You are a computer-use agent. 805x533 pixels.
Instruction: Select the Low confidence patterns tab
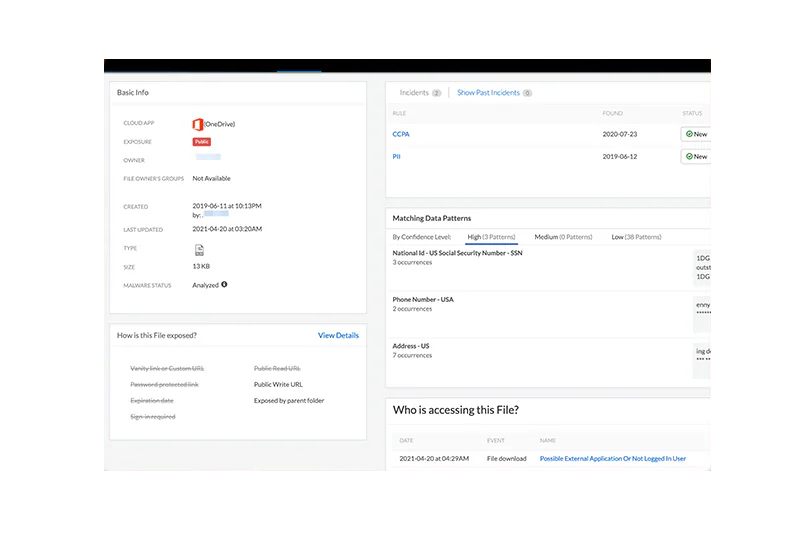point(635,237)
